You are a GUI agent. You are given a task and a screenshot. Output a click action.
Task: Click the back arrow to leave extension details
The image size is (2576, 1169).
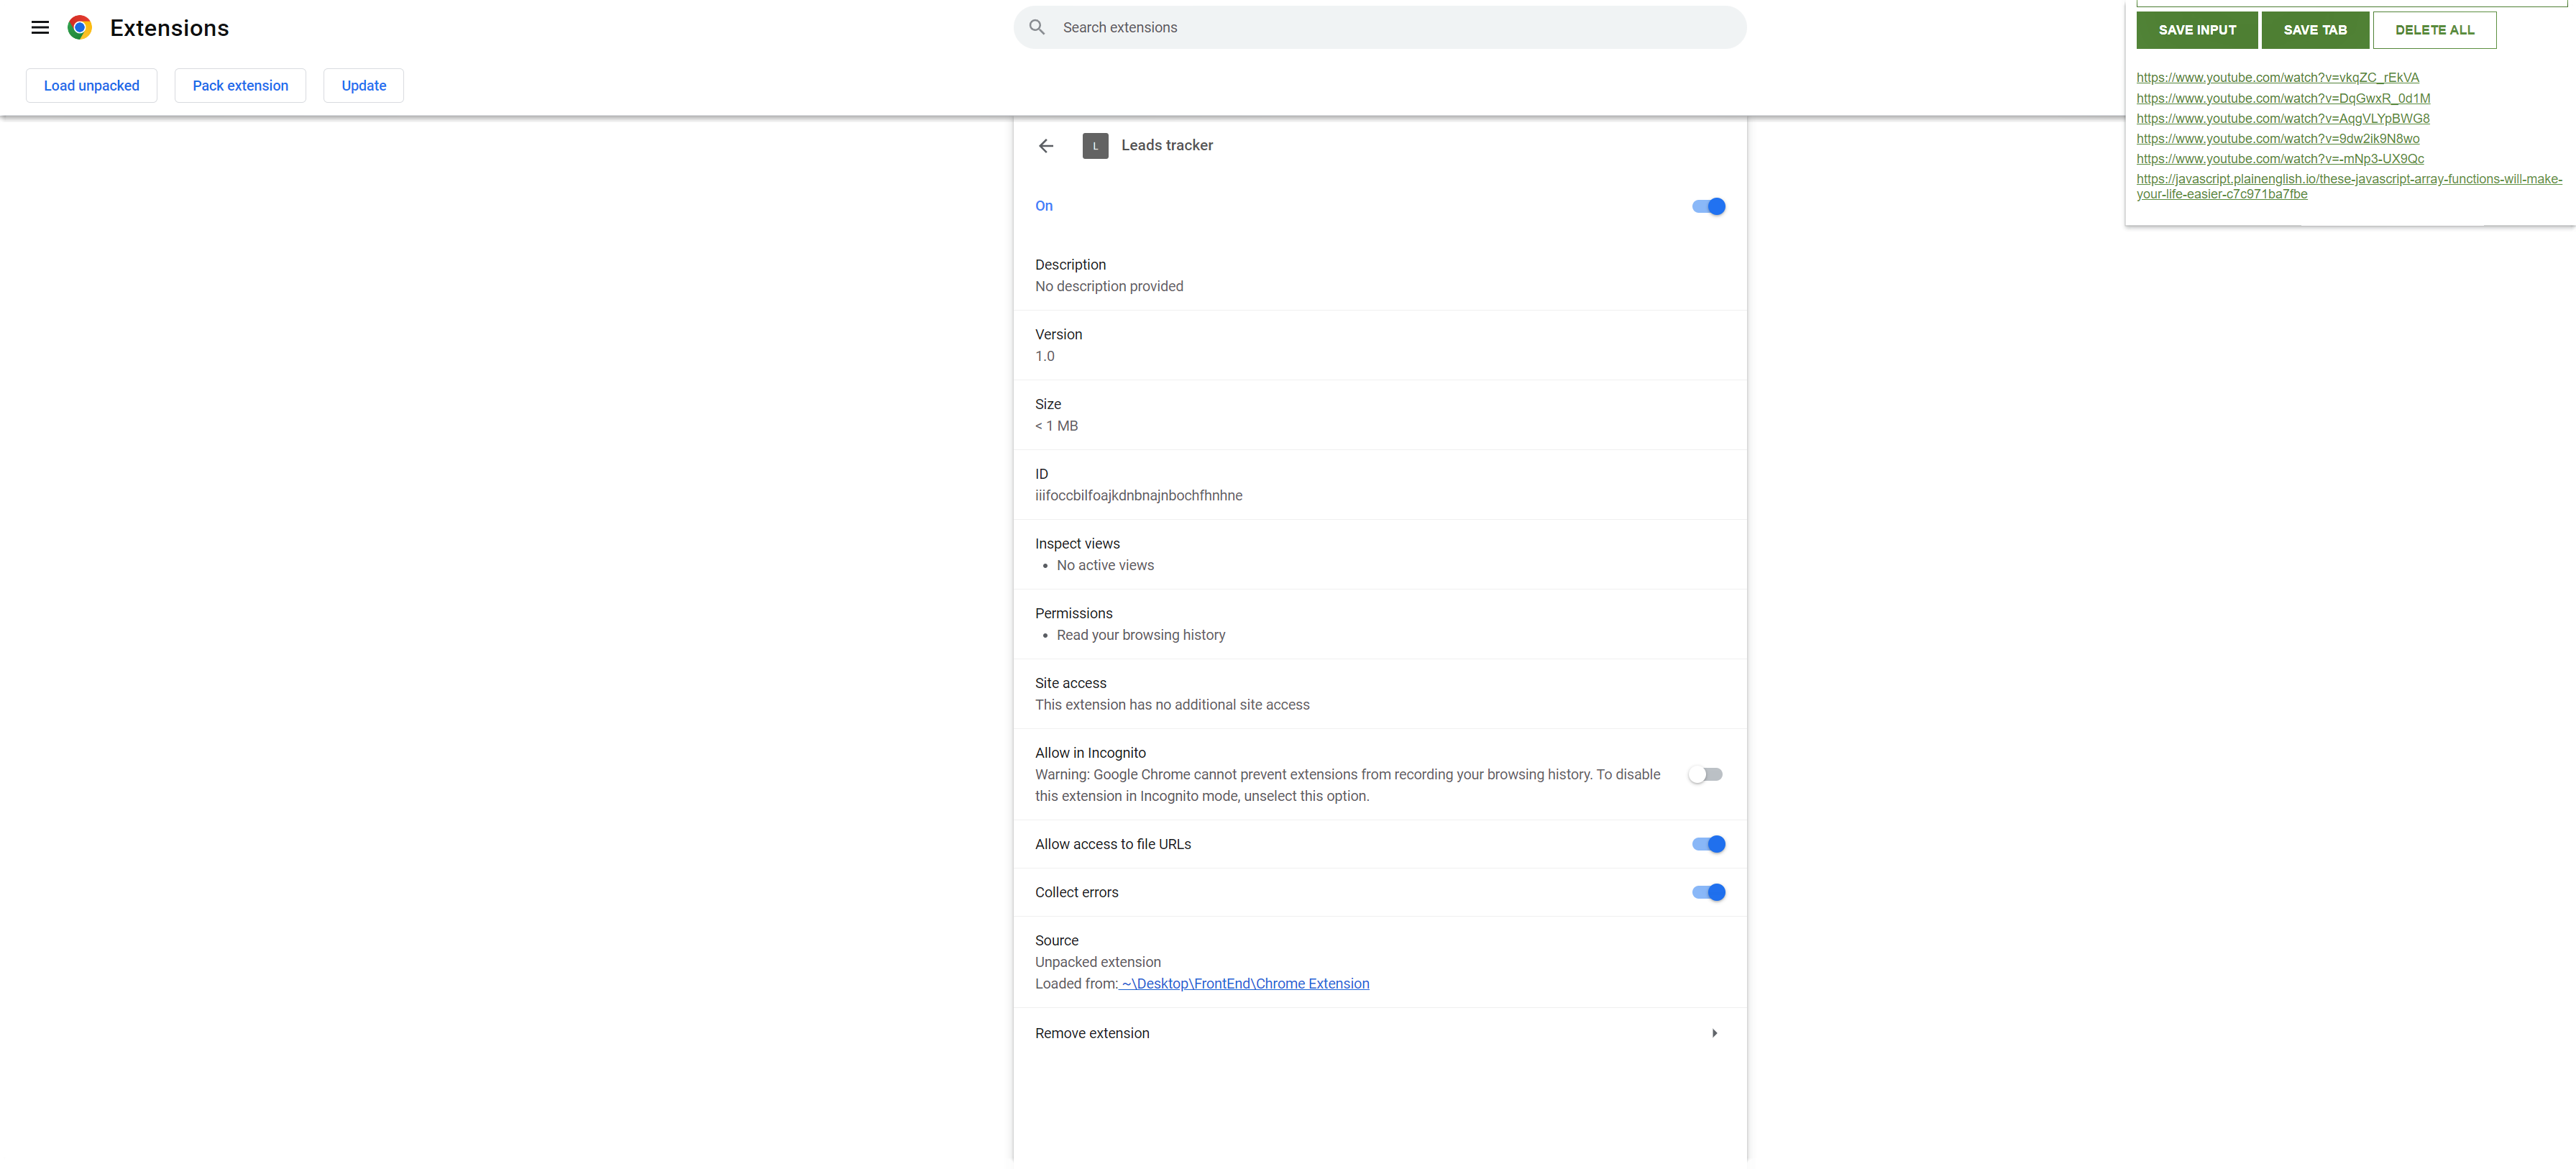coord(1045,145)
